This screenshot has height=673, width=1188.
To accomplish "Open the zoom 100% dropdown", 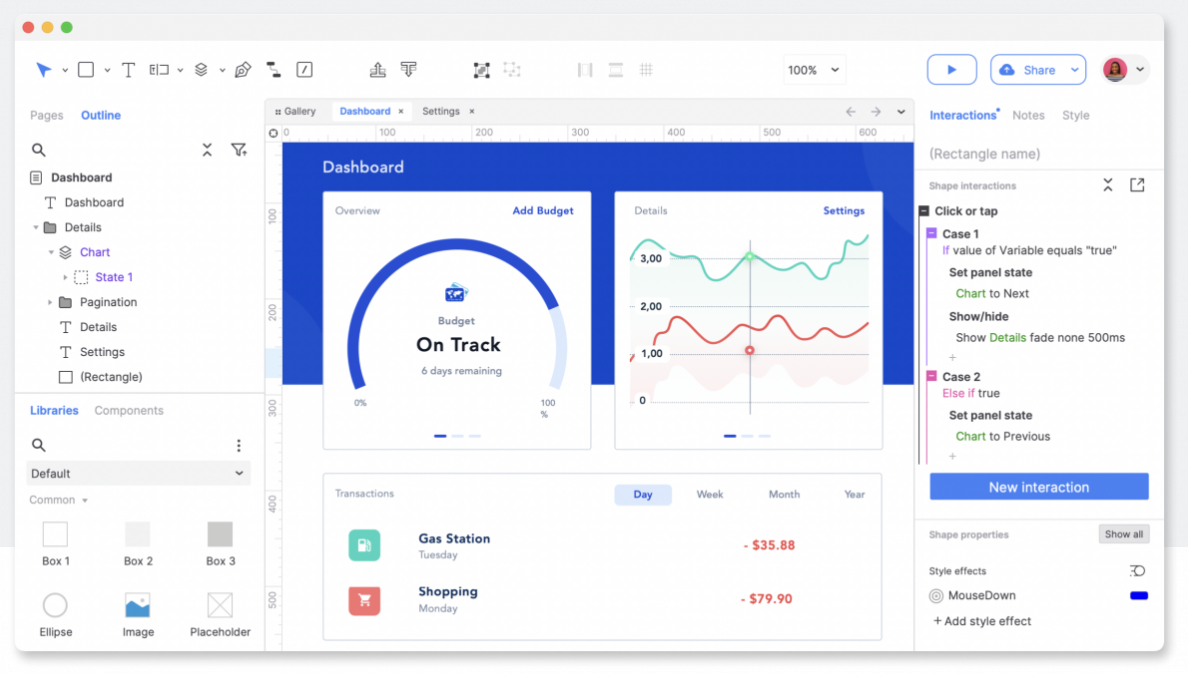I will [x=813, y=70].
